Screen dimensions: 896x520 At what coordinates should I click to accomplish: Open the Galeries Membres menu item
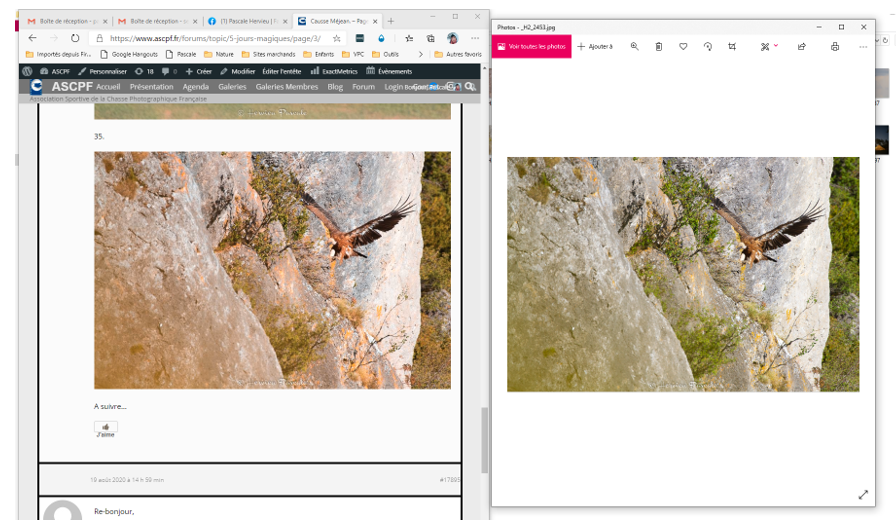286,87
